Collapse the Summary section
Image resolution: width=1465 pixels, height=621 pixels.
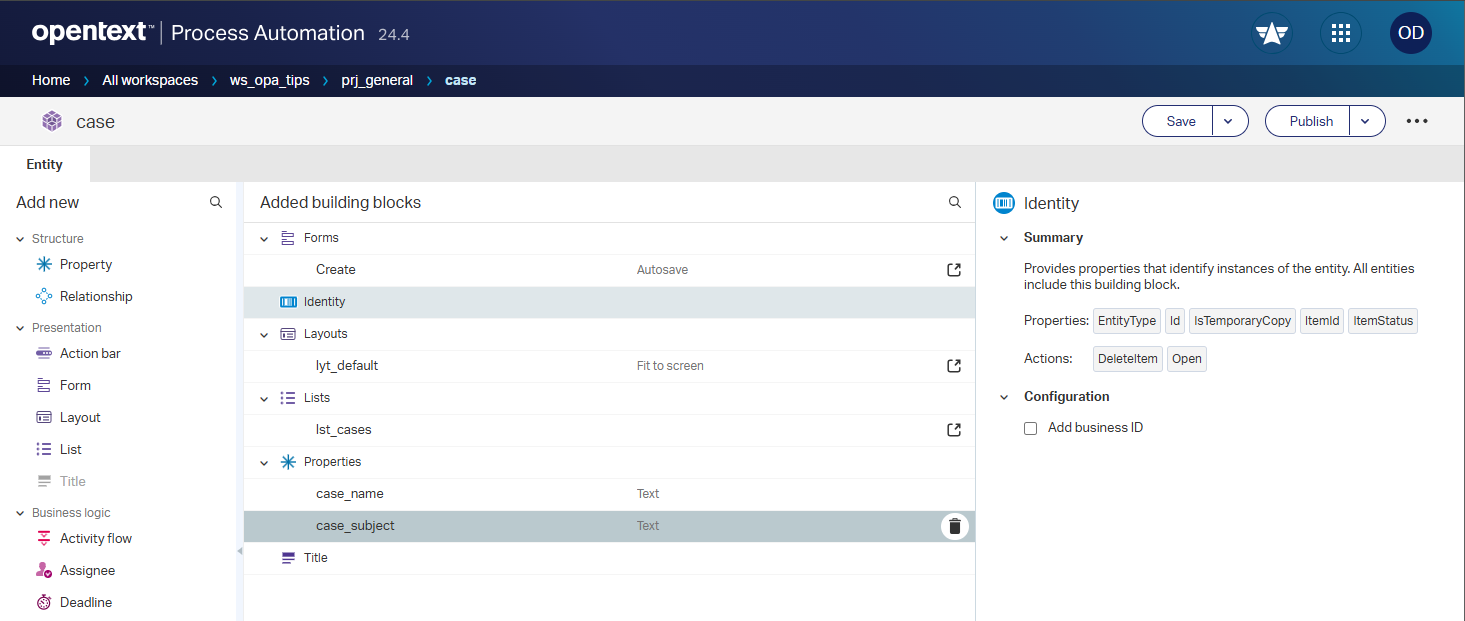click(x=1004, y=238)
